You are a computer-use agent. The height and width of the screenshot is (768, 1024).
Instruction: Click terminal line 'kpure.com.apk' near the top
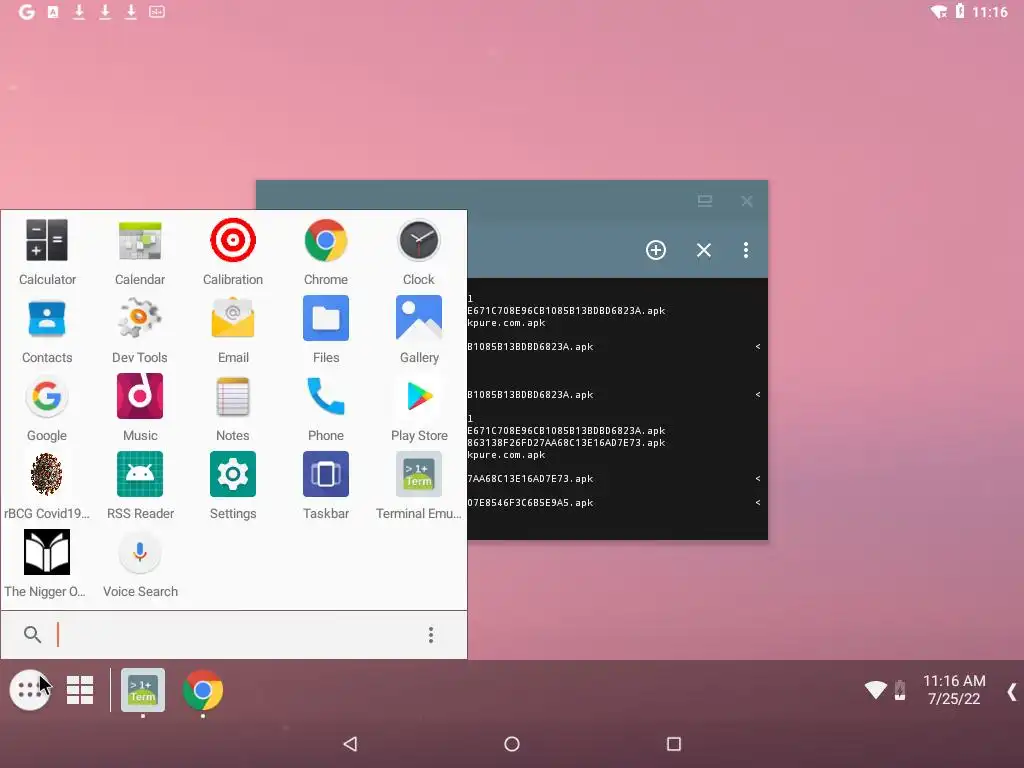(x=506, y=323)
